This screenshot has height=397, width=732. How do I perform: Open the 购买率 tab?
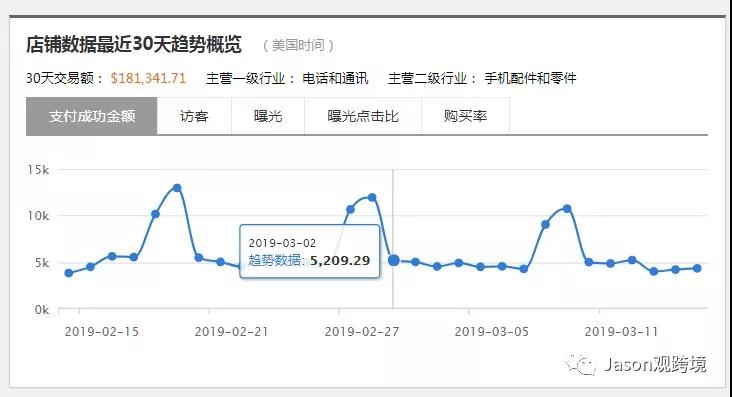(x=465, y=116)
